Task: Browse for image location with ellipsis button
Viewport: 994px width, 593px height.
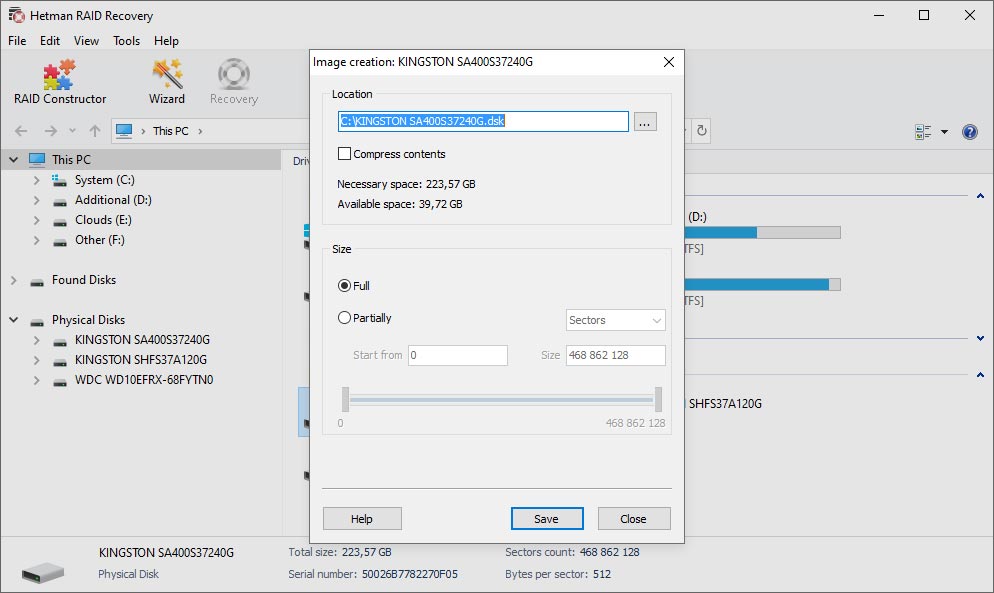Action: pyautogui.click(x=645, y=122)
